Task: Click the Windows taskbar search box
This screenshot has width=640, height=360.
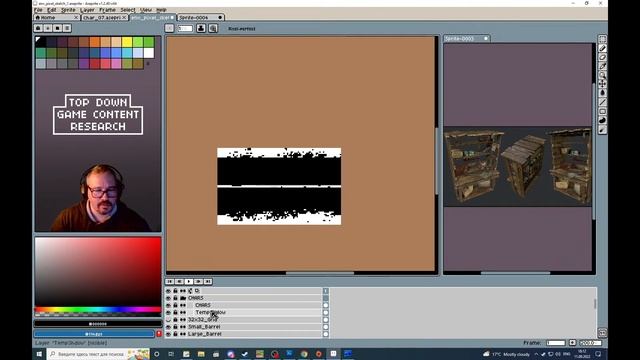Action: (x=98, y=354)
